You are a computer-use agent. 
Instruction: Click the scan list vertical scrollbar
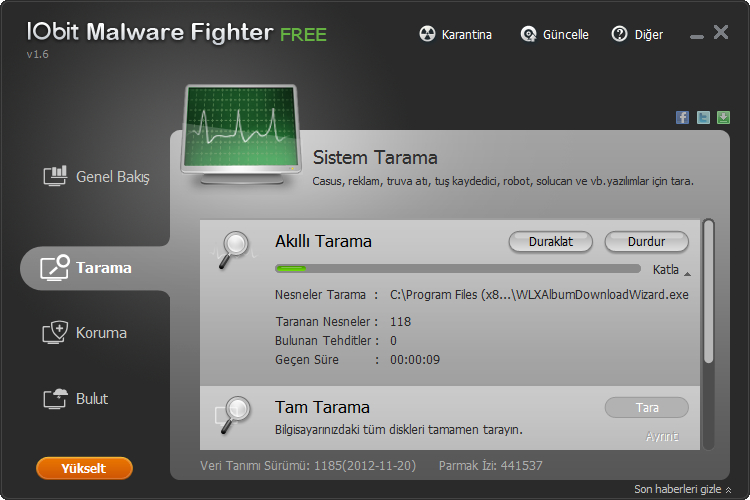pos(709,290)
